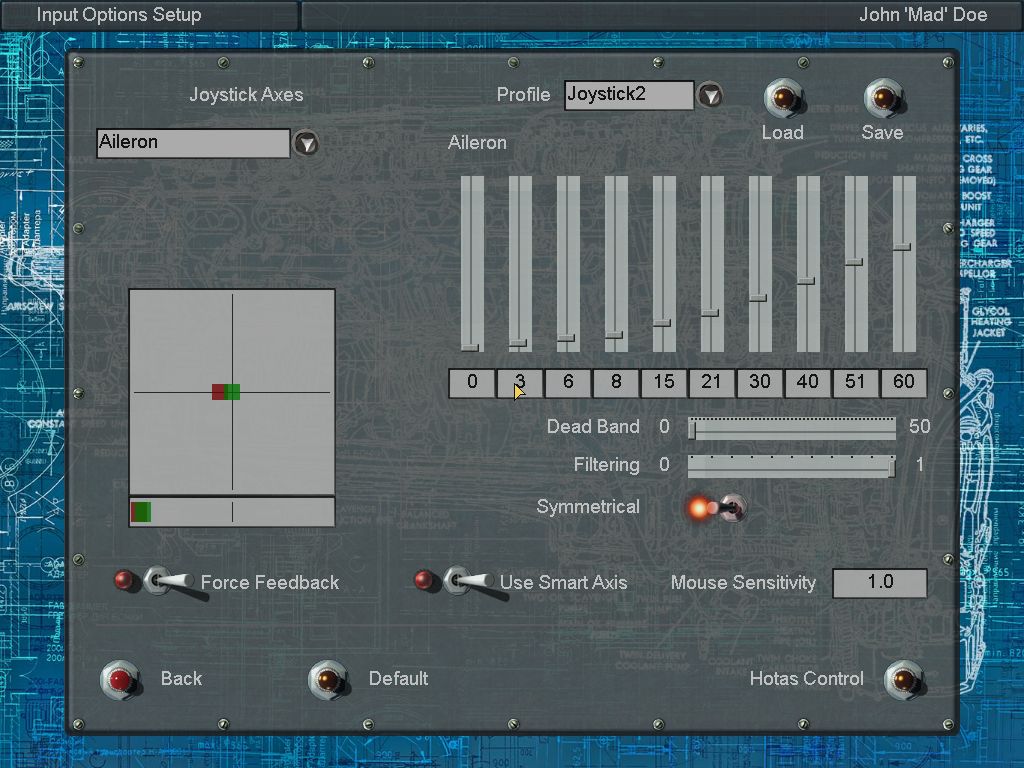The height and width of the screenshot is (768, 1024).
Task: Click the Back label text
Action: coord(181,679)
